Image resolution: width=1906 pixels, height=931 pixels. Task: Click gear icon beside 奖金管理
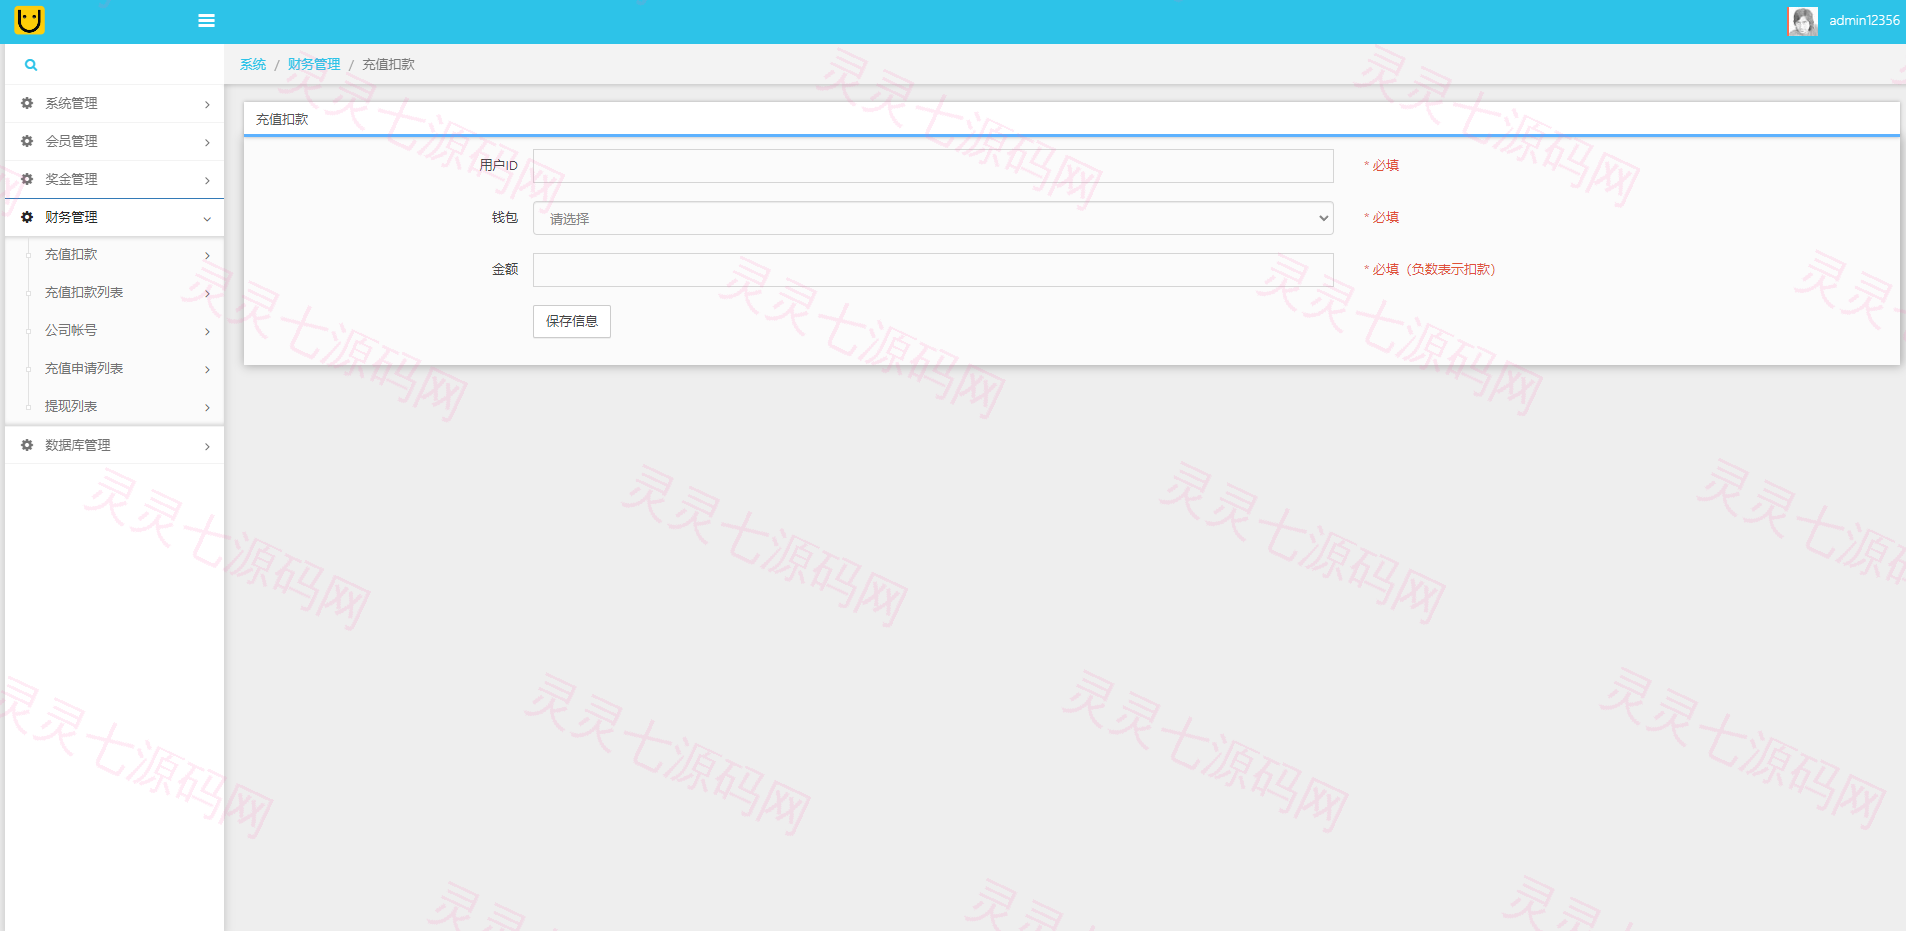pyautogui.click(x=27, y=179)
